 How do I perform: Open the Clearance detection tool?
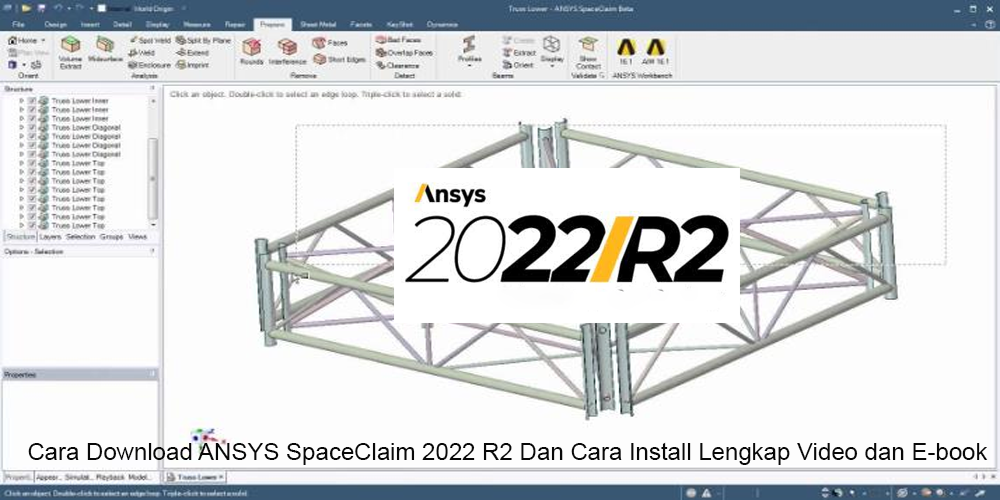click(x=397, y=65)
